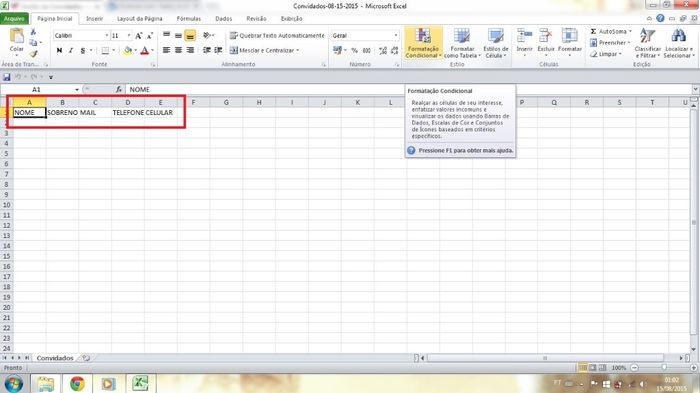
Task: Click the decrease indent icon
Action: 207,50
